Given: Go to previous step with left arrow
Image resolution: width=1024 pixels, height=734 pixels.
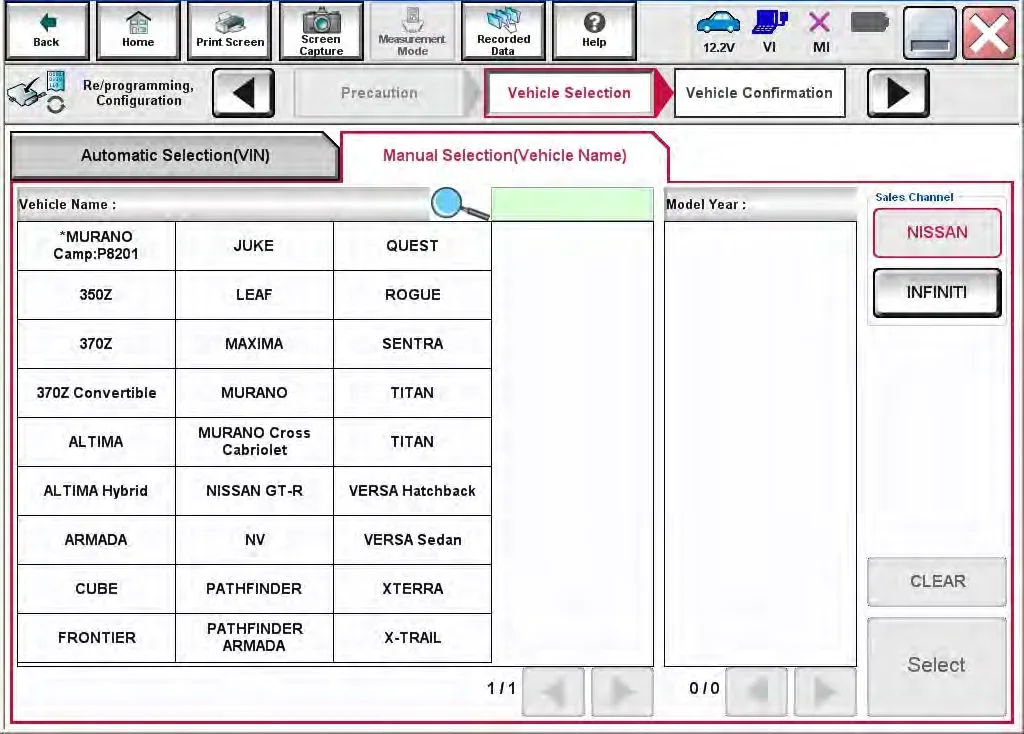Looking at the screenshot, I should point(244,93).
